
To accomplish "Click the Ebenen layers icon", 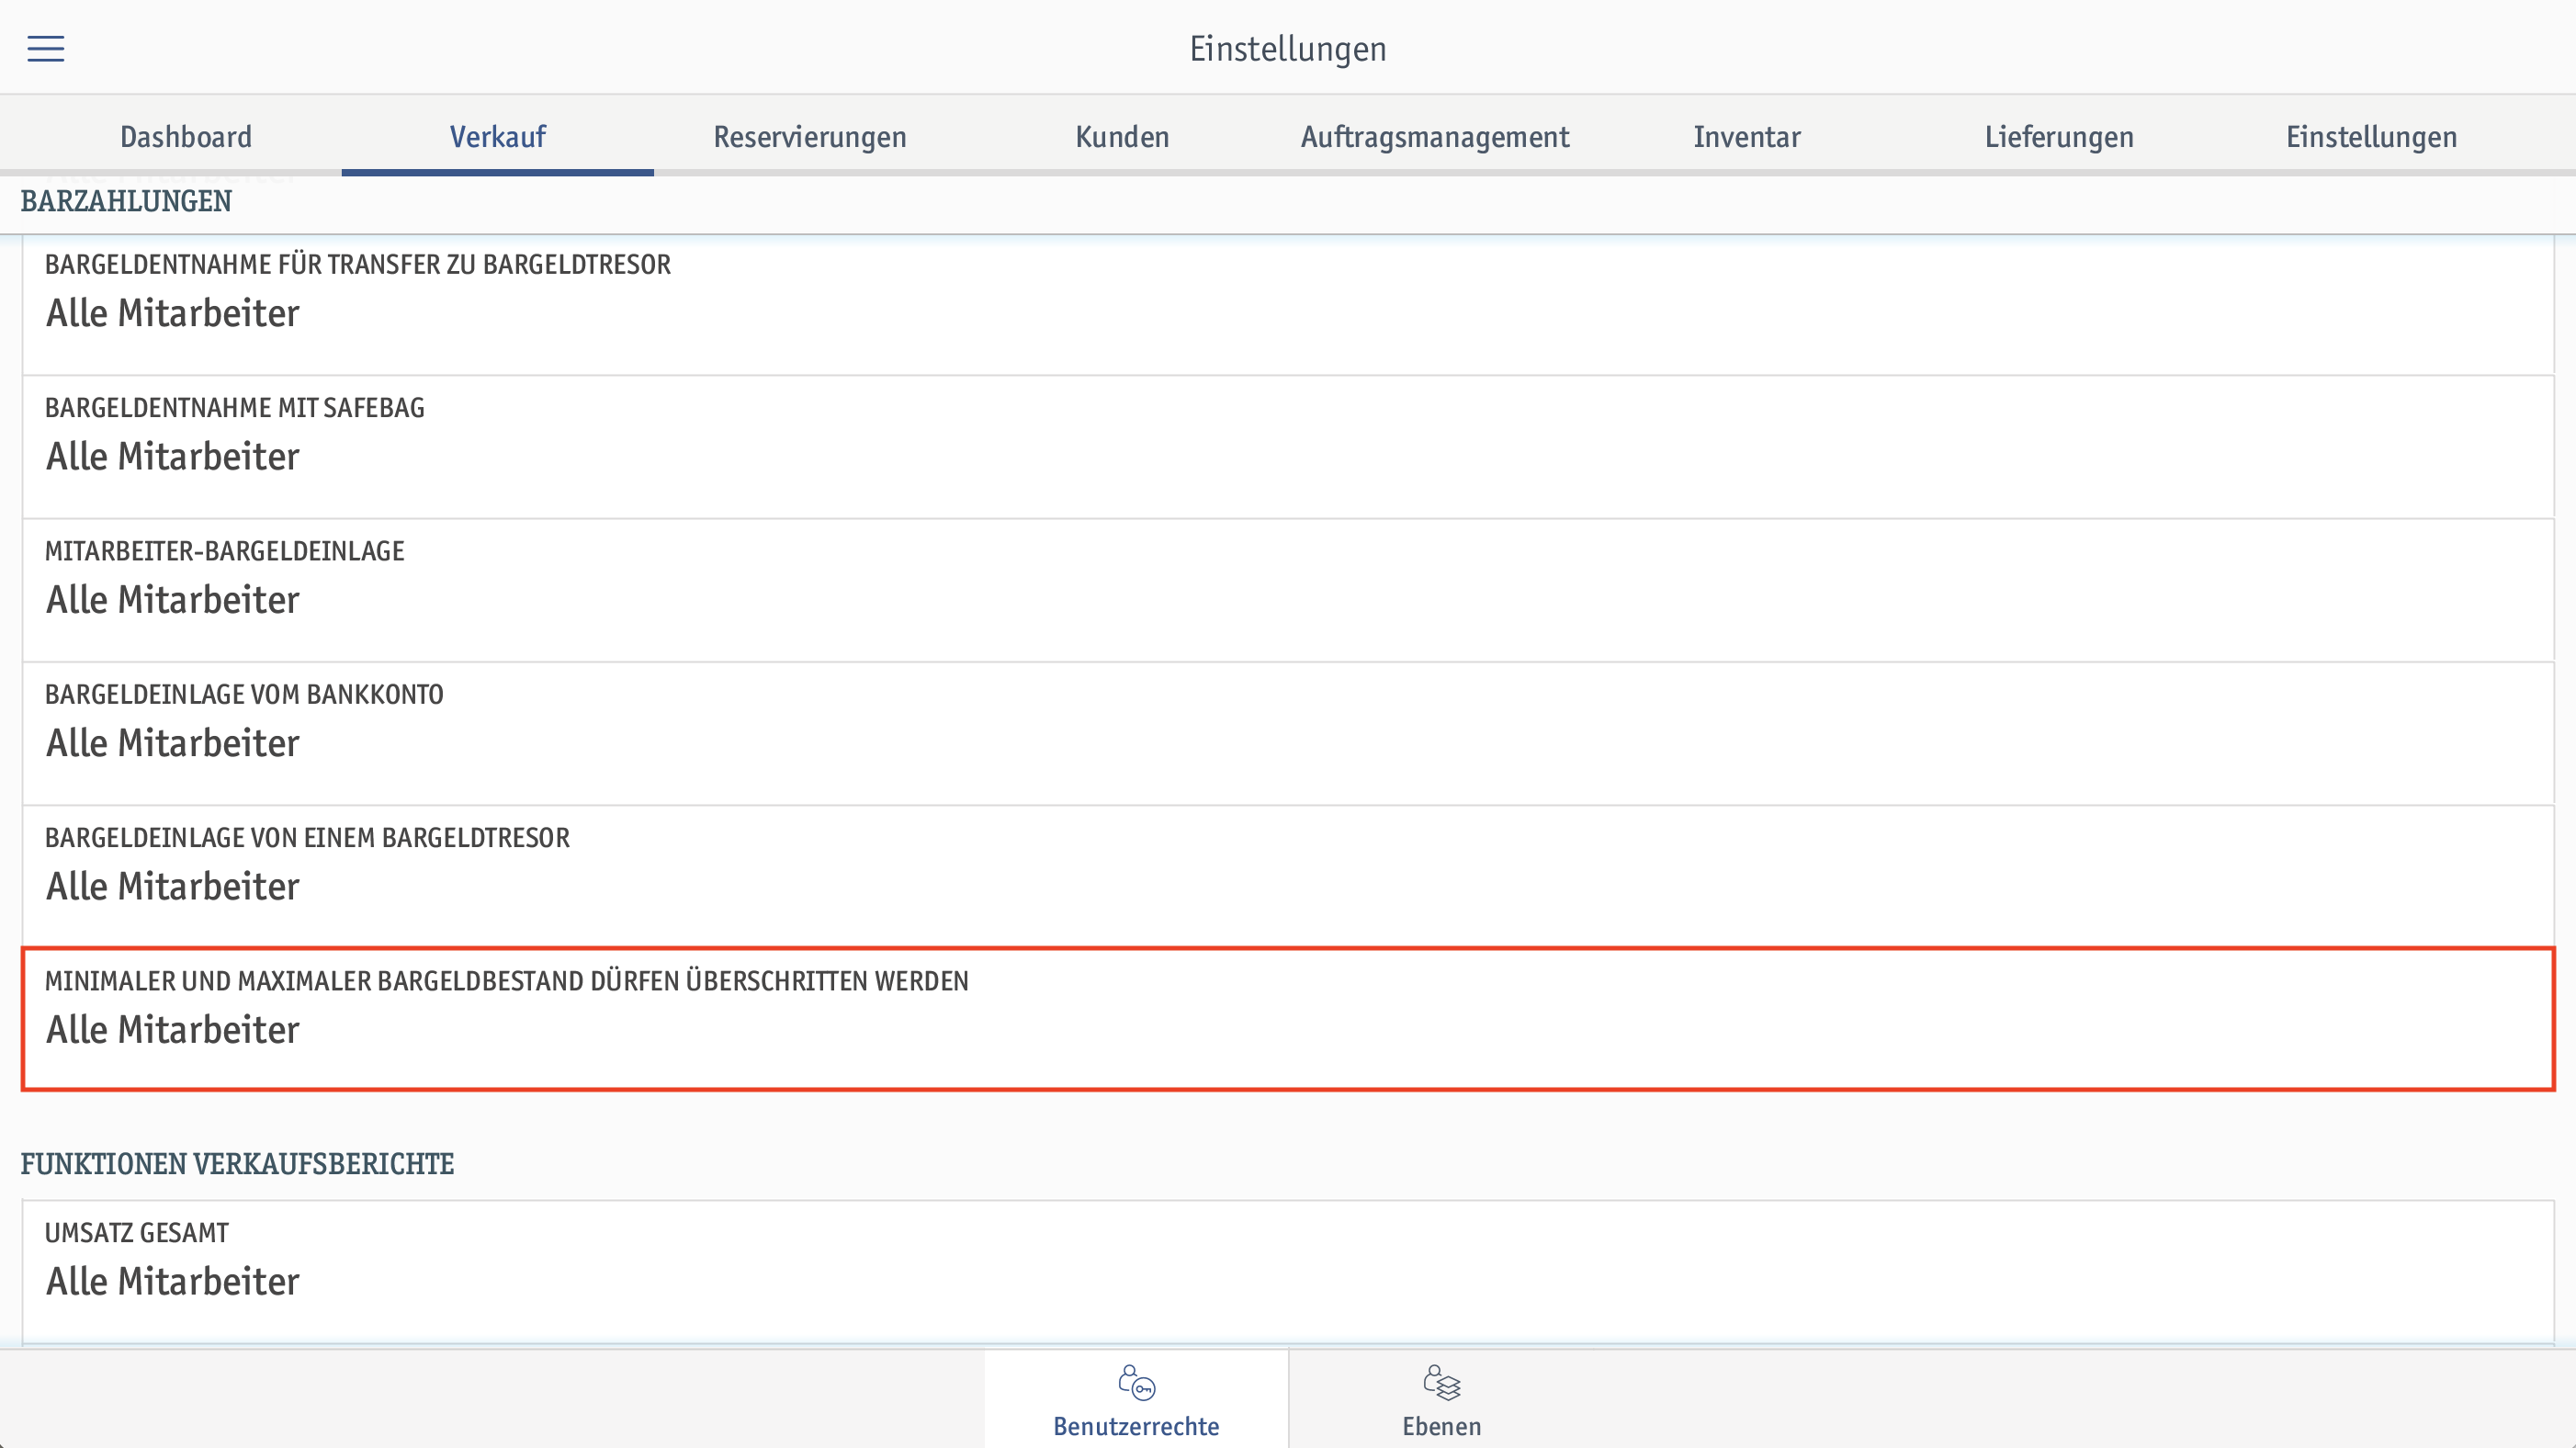I will click(1441, 1383).
